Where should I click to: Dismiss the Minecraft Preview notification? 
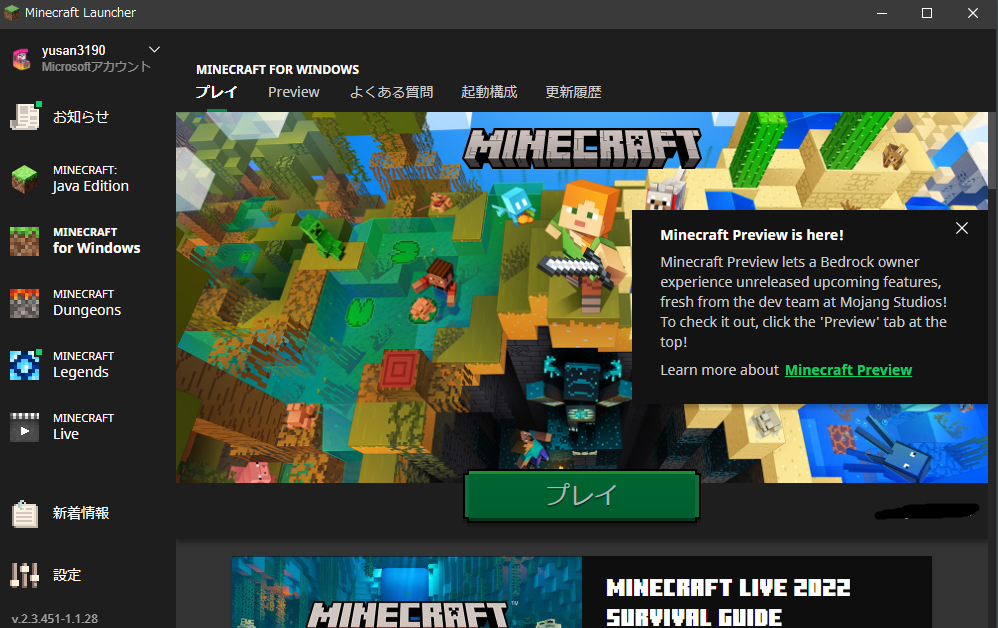click(961, 228)
